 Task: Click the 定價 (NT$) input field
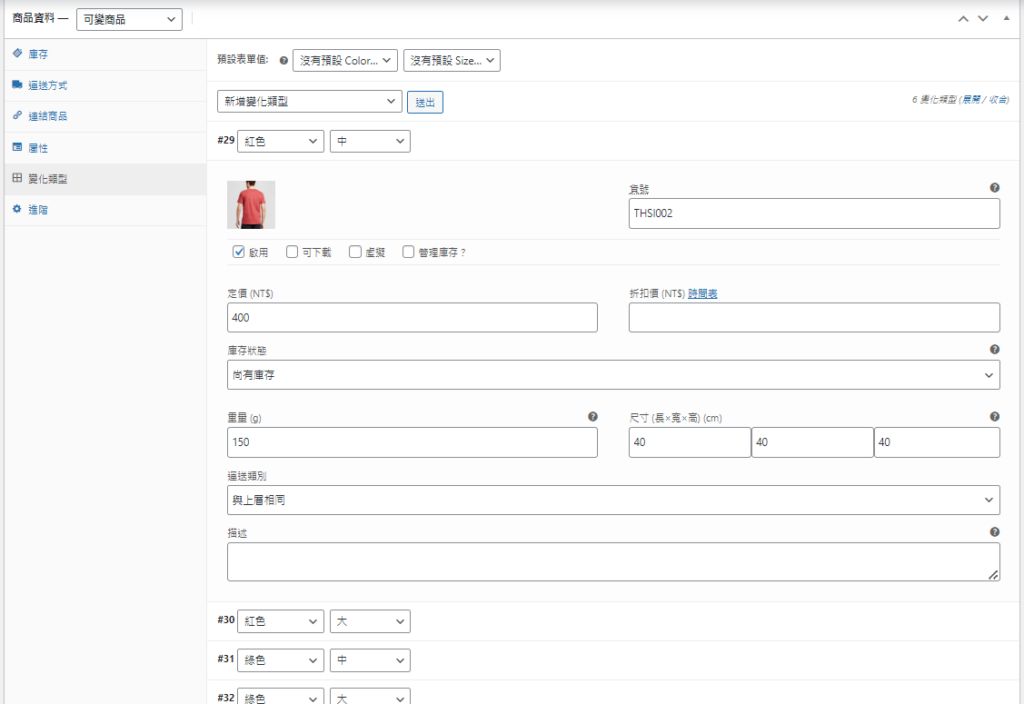(412, 317)
